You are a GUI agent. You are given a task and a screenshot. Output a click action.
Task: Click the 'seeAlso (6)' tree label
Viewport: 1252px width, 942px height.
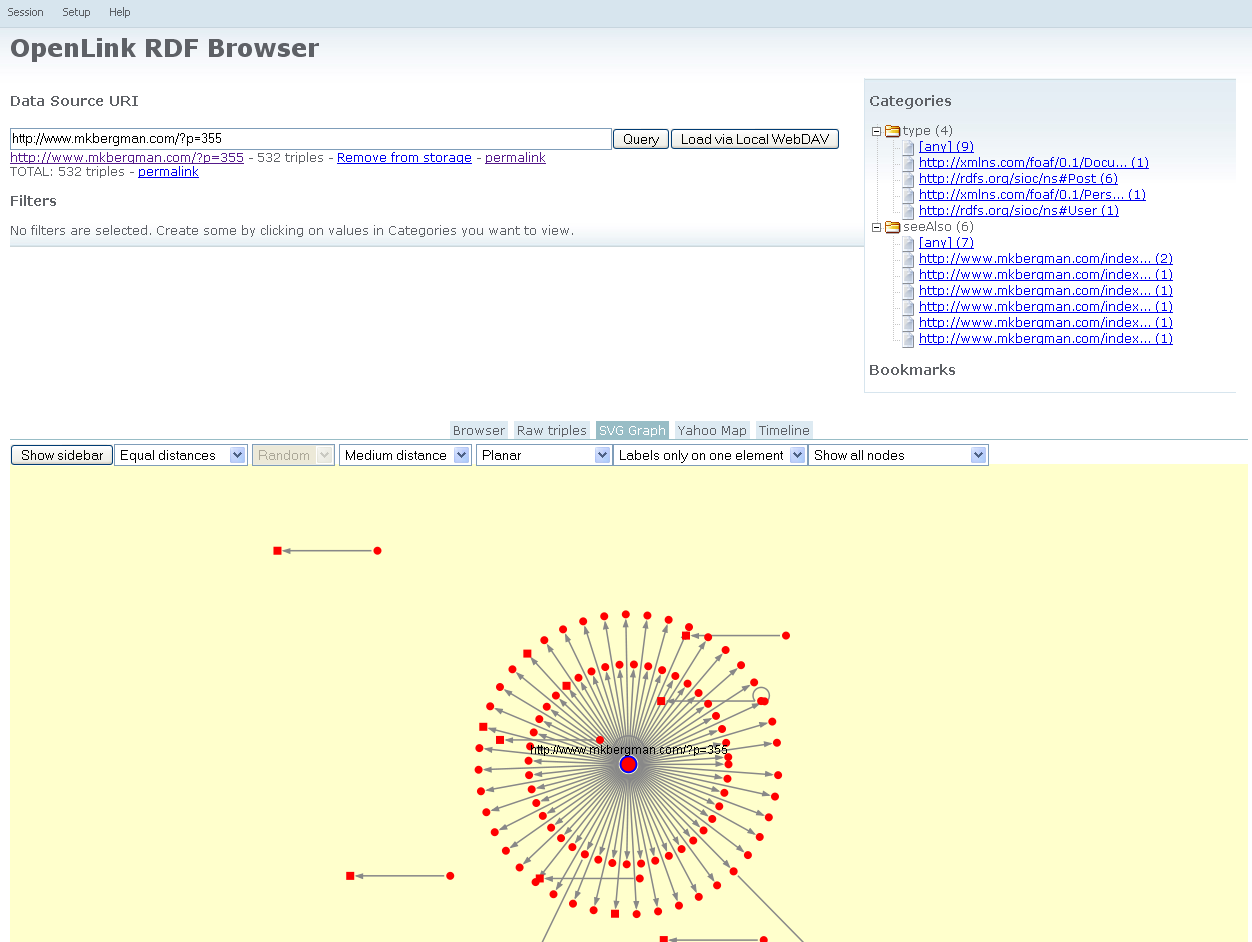coord(938,227)
